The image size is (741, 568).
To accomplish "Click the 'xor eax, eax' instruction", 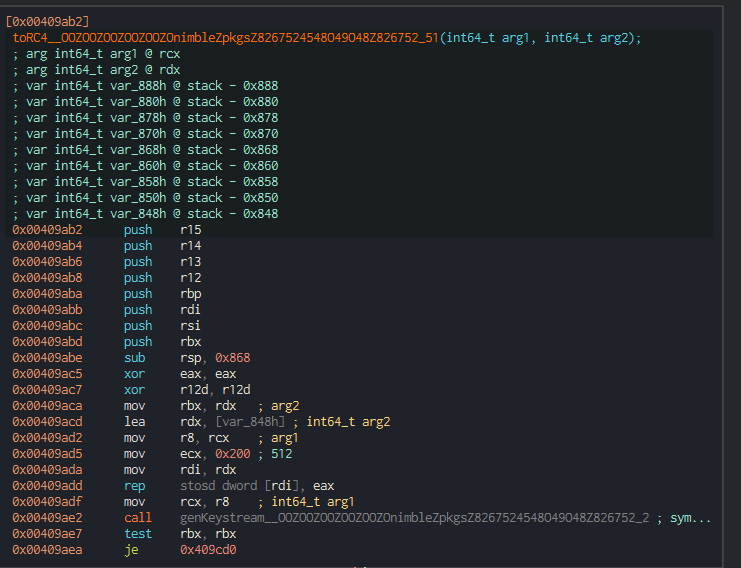I will tap(180, 374).
